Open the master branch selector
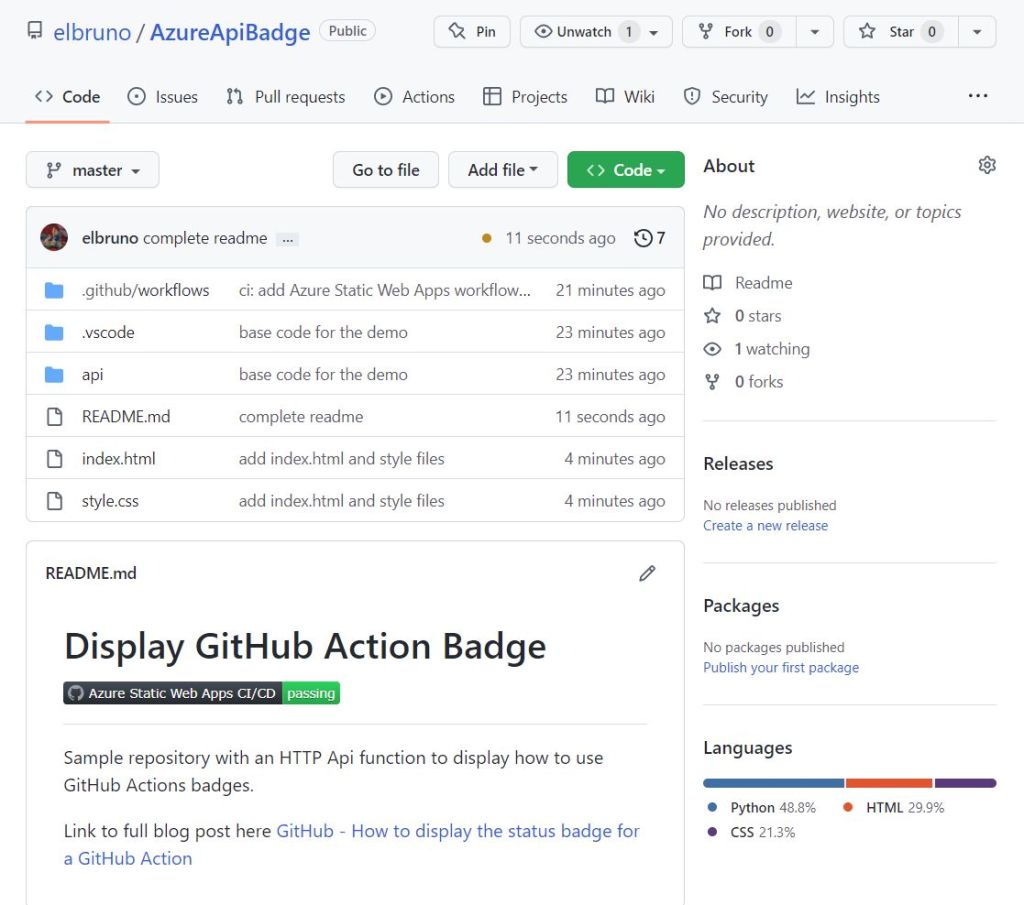This screenshot has height=905, width=1024. coord(92,170)
